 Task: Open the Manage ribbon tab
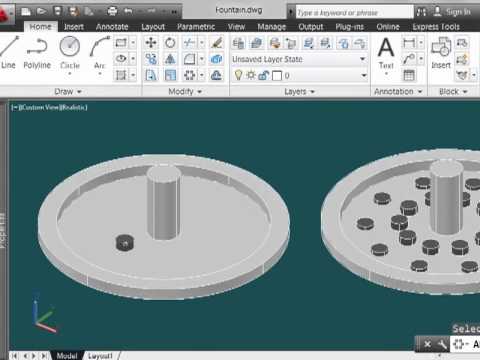click(x=272, y=27)
